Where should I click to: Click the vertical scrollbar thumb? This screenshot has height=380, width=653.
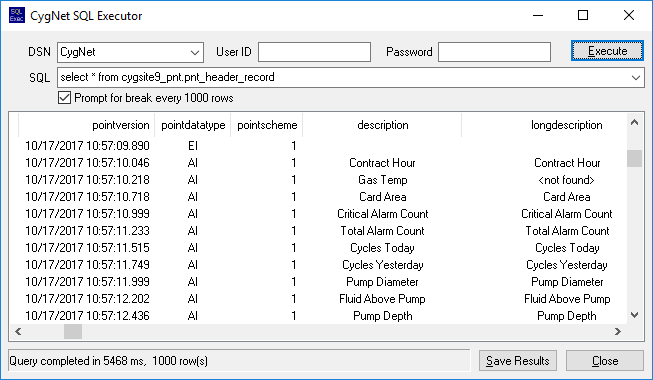pos(634,158)
